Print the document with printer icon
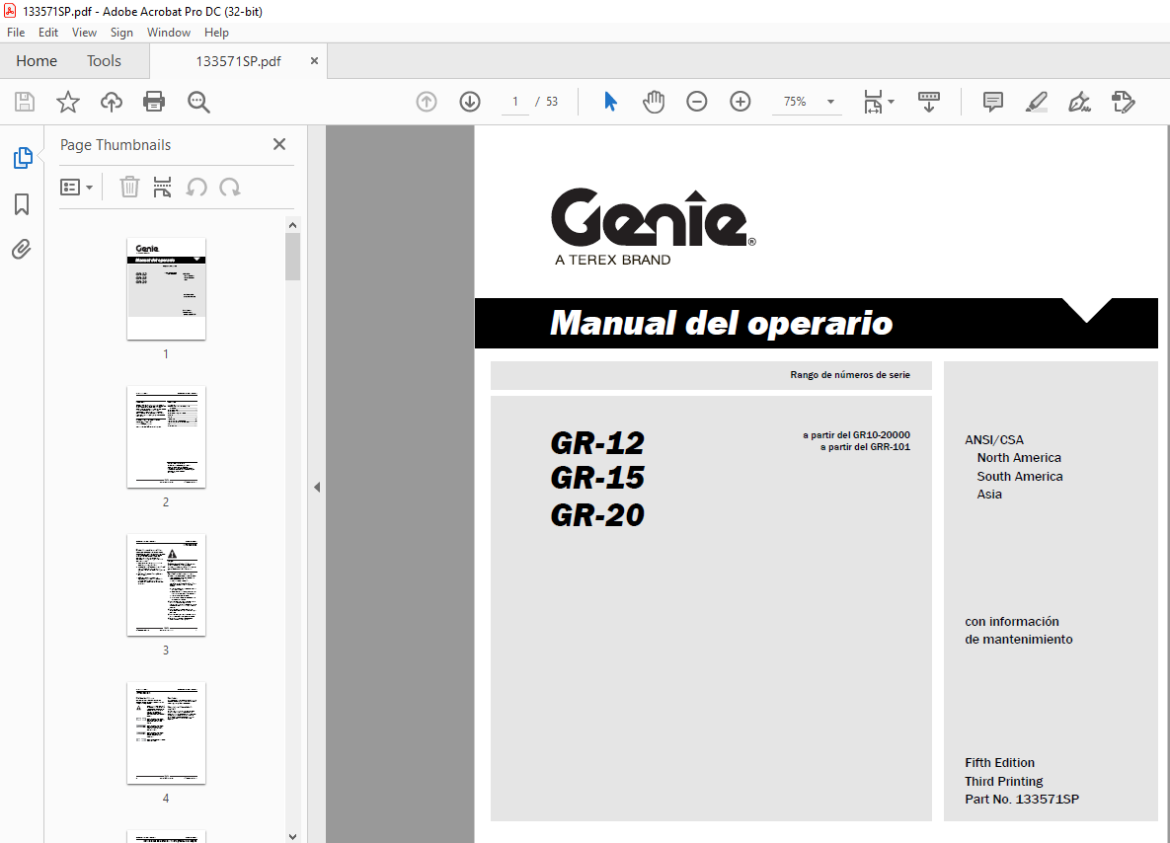 coord(154,101)
